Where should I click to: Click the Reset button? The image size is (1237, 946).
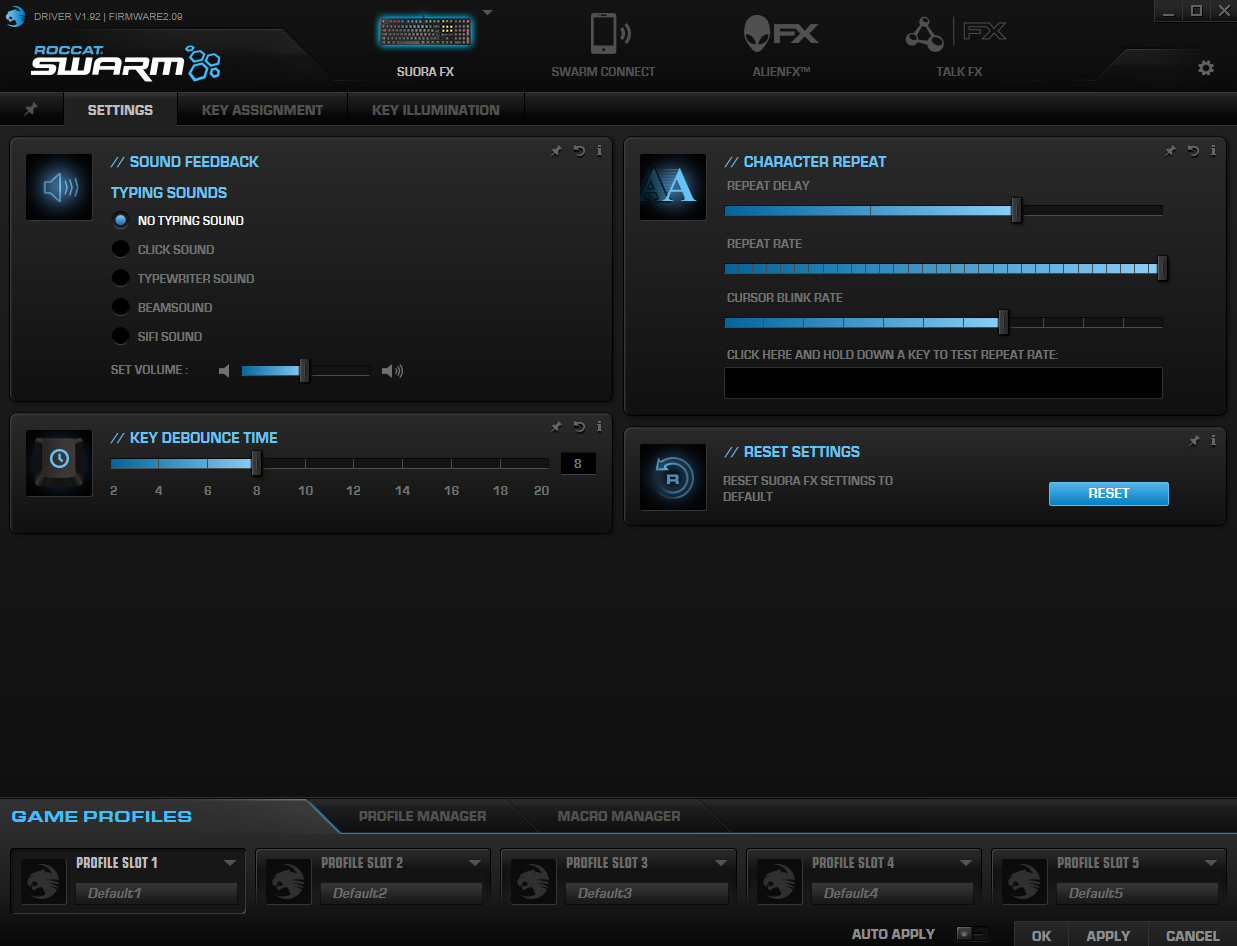point(1108,493)
